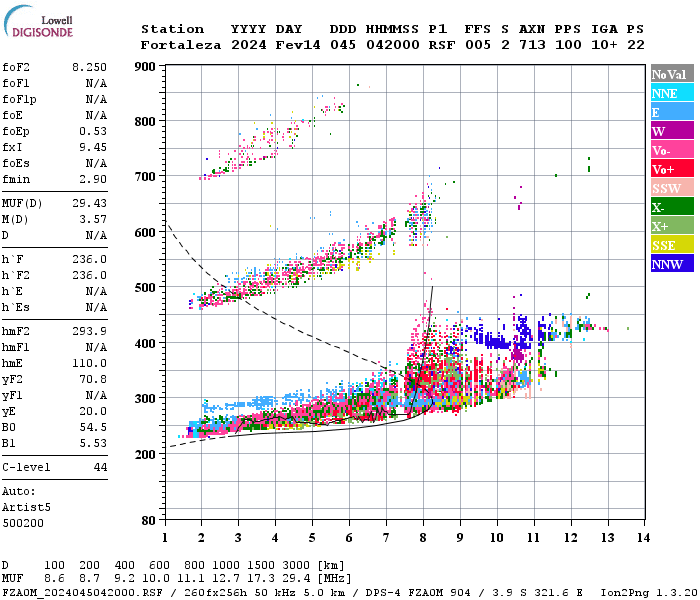Click the C-level value 44
The width and height of the screenshot is (700, 600).
click(x=100, y=467)
